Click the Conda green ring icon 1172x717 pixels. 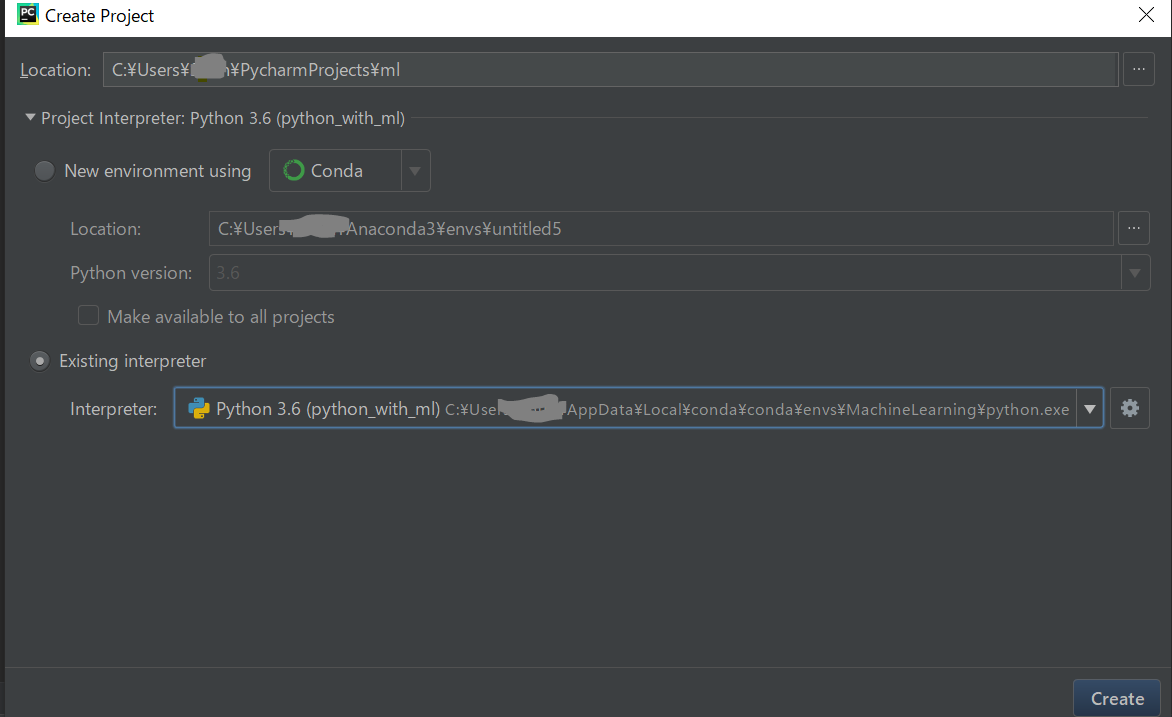click(x=294, y=170)
